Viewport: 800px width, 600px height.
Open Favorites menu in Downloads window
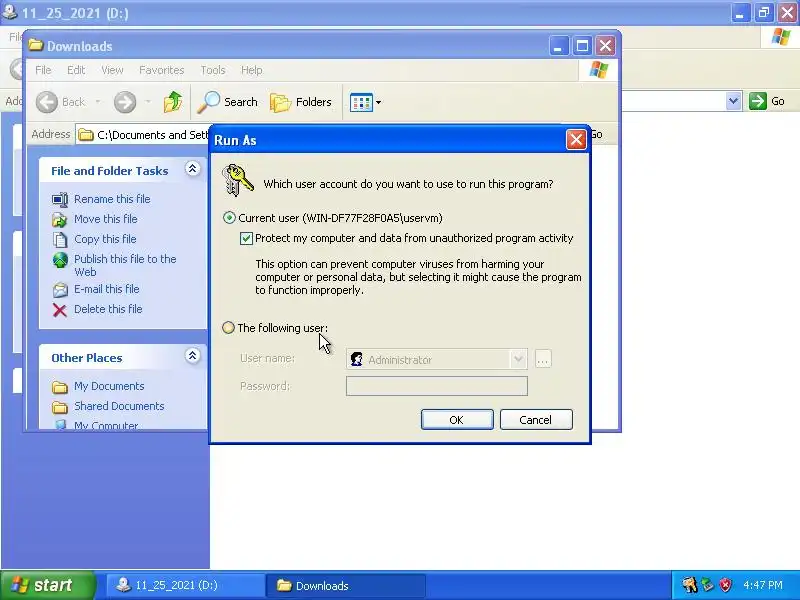pos(161,70)
